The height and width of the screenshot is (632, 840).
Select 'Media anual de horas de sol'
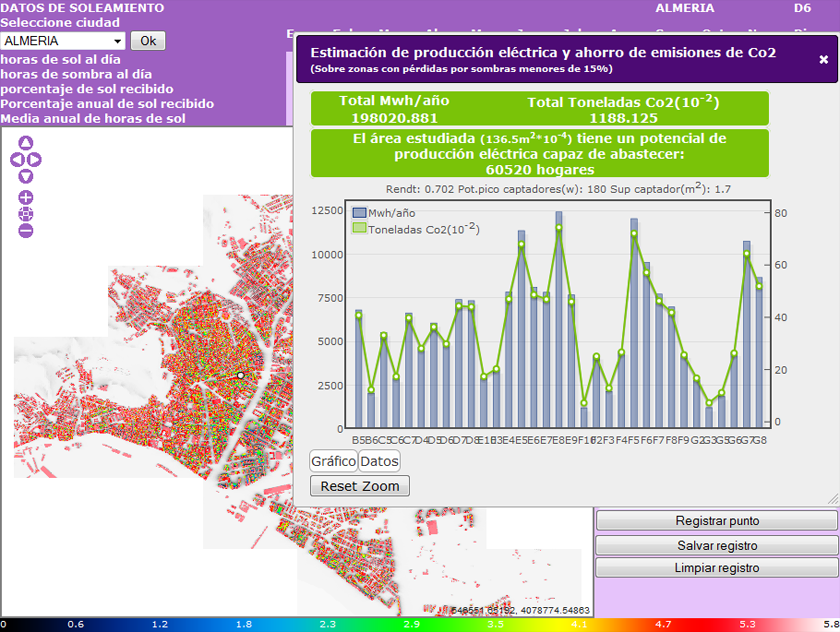92,119
